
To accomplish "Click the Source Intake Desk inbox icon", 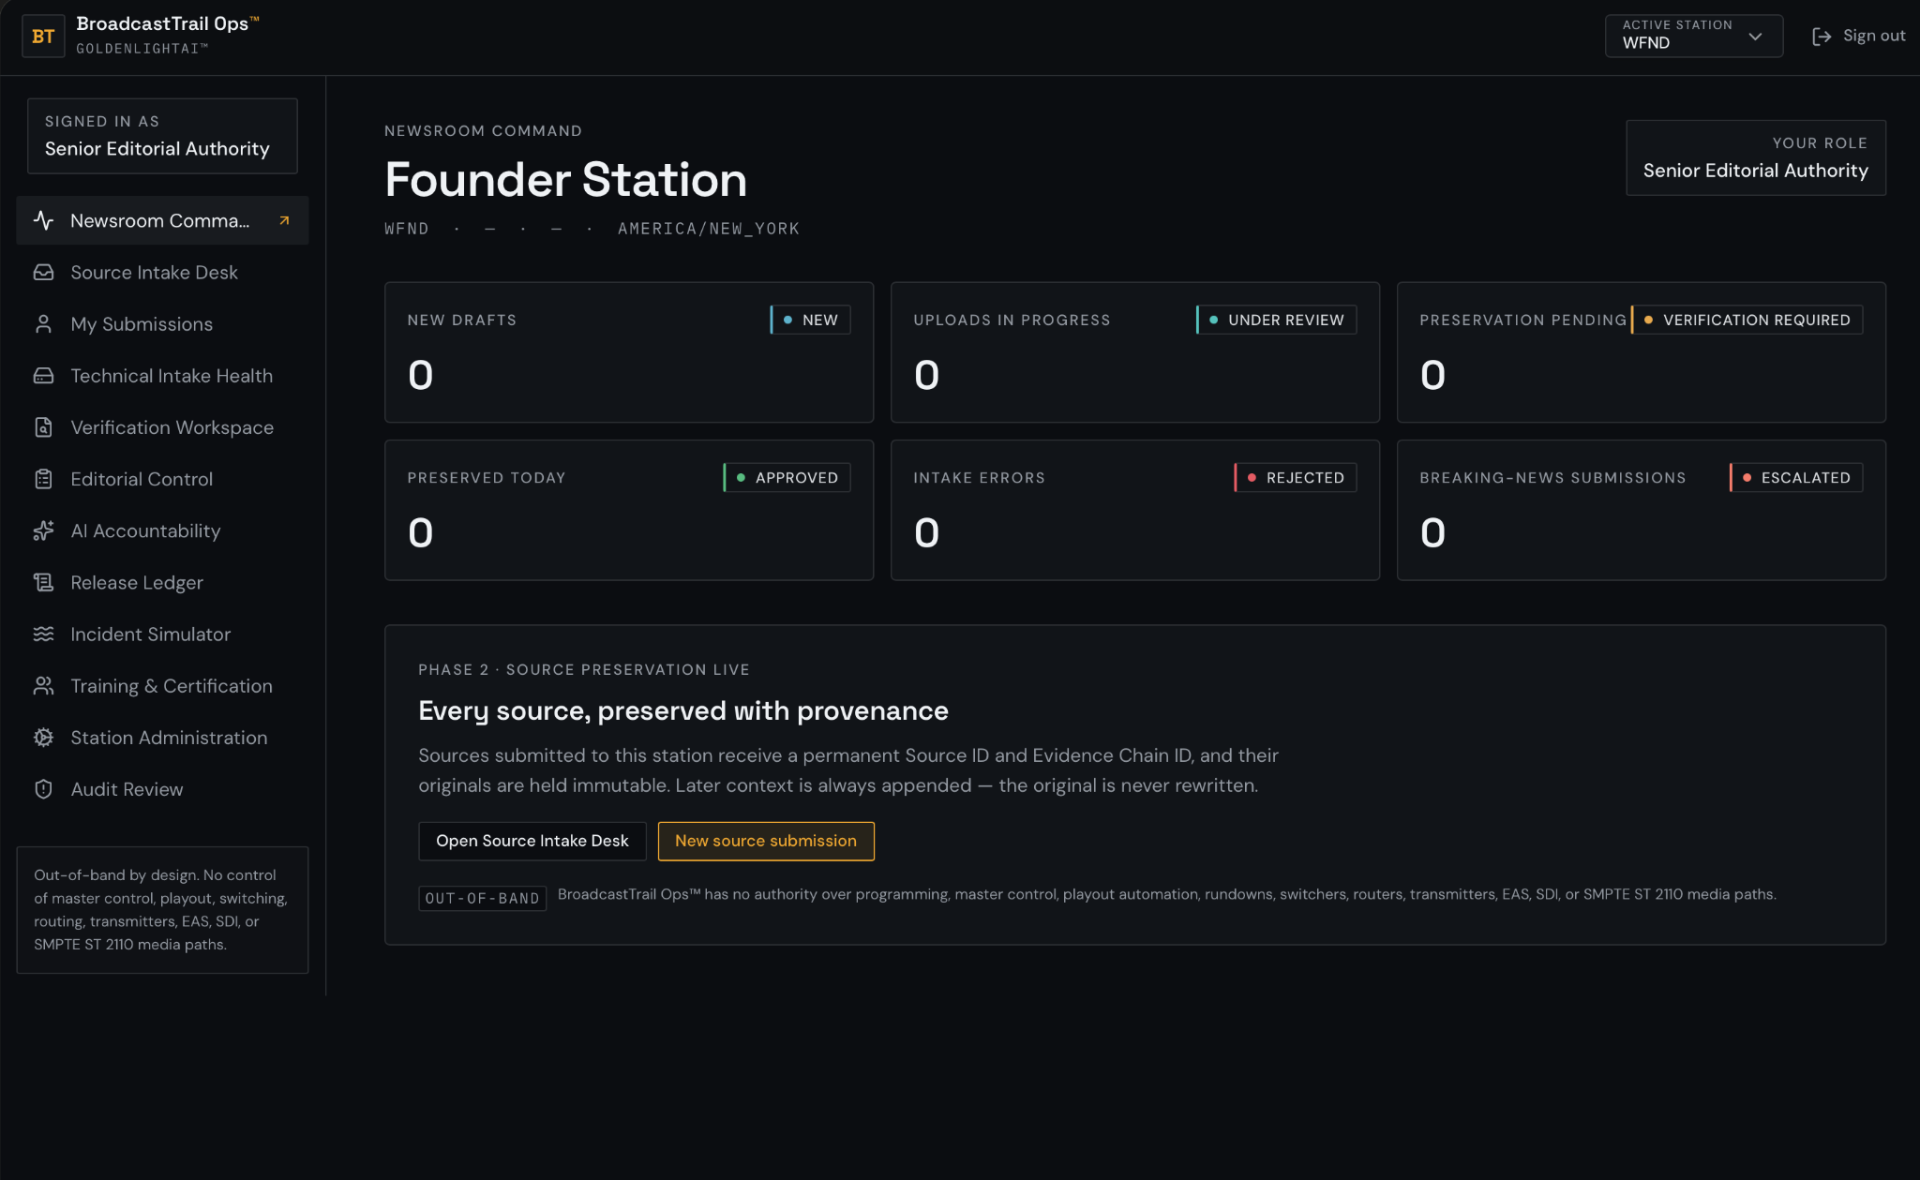I will click(x=43, y=272).
